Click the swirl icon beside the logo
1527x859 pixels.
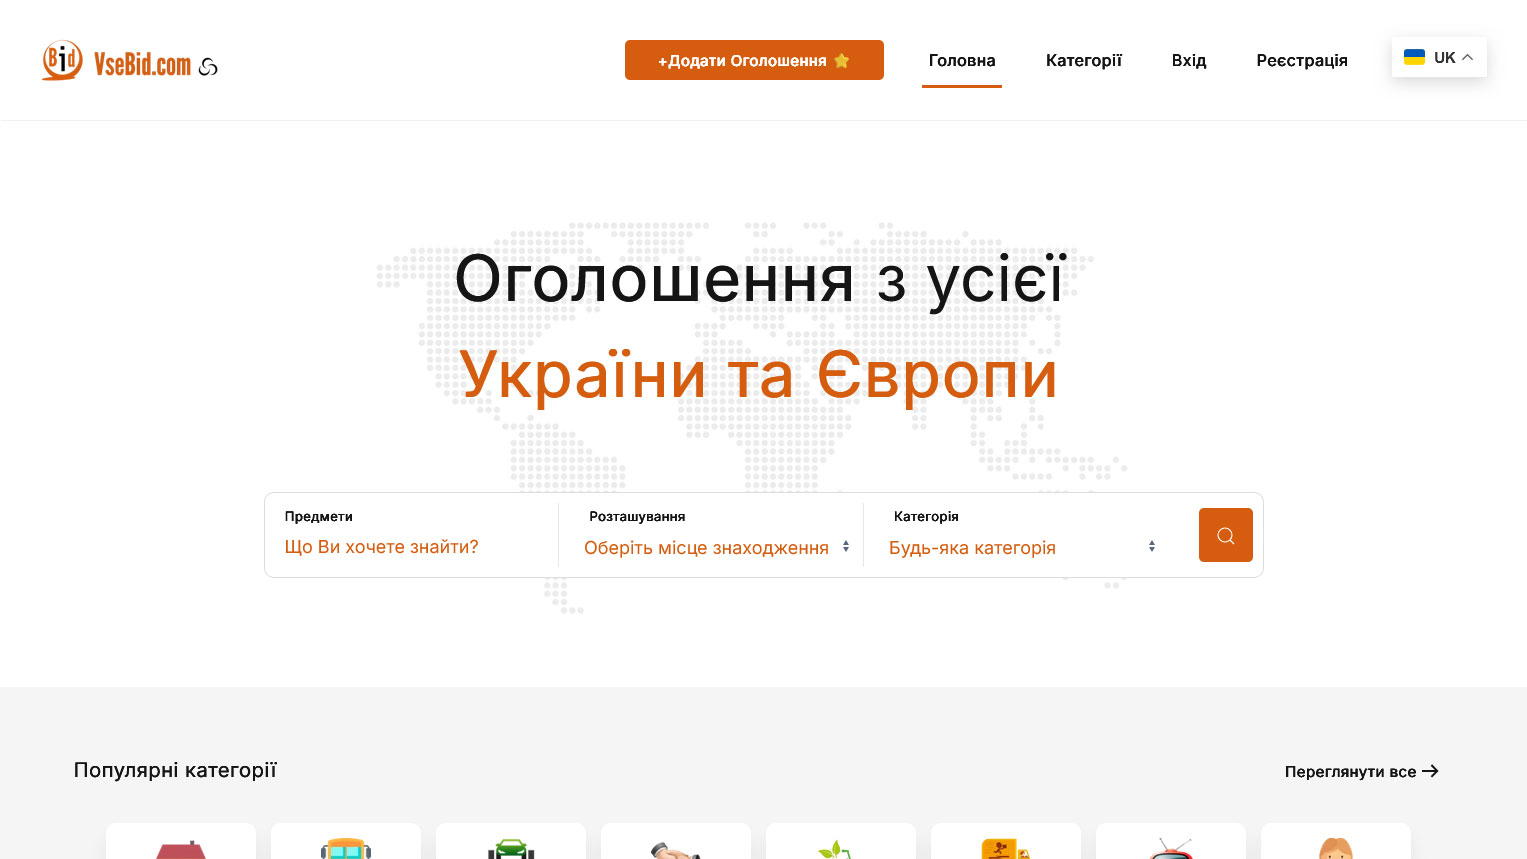point(208,67)
